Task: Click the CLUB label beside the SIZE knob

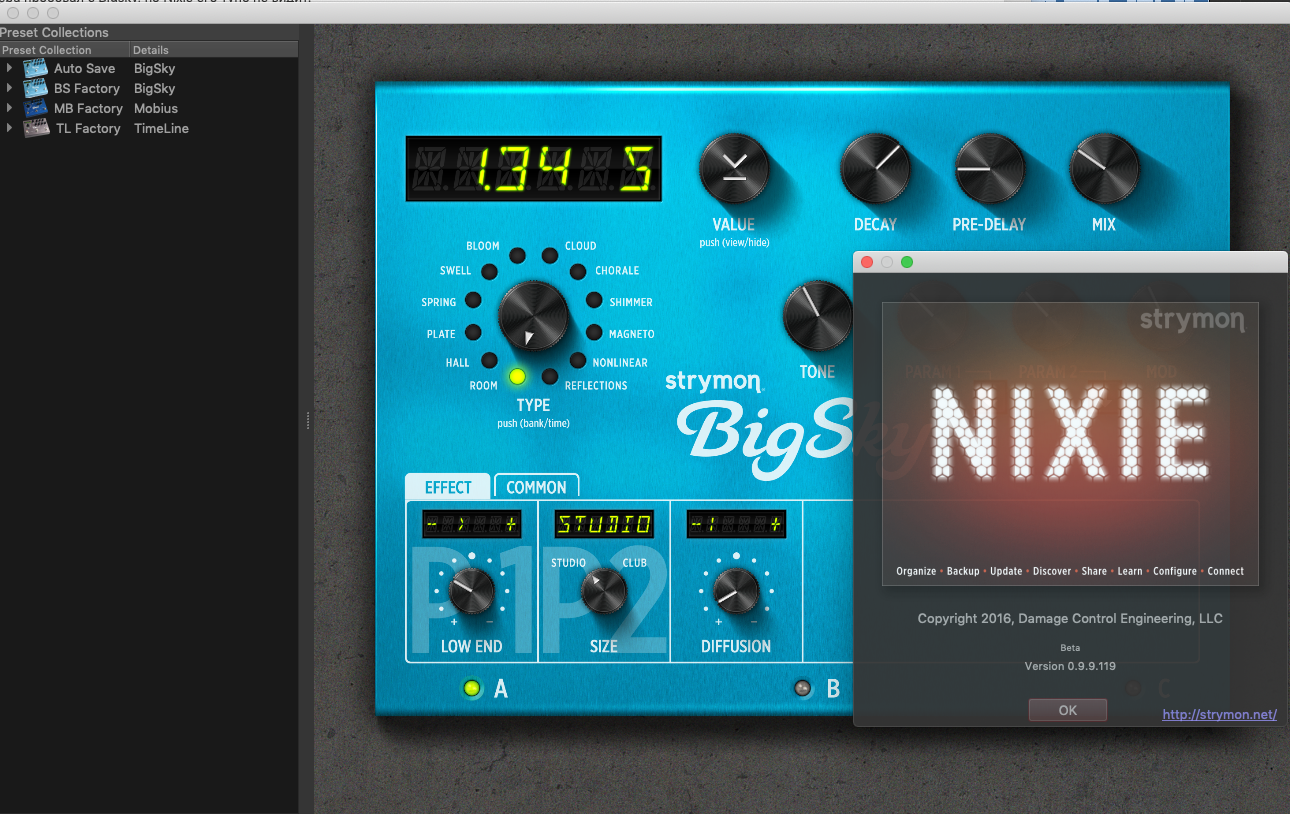Action: (x=635, y=562)
